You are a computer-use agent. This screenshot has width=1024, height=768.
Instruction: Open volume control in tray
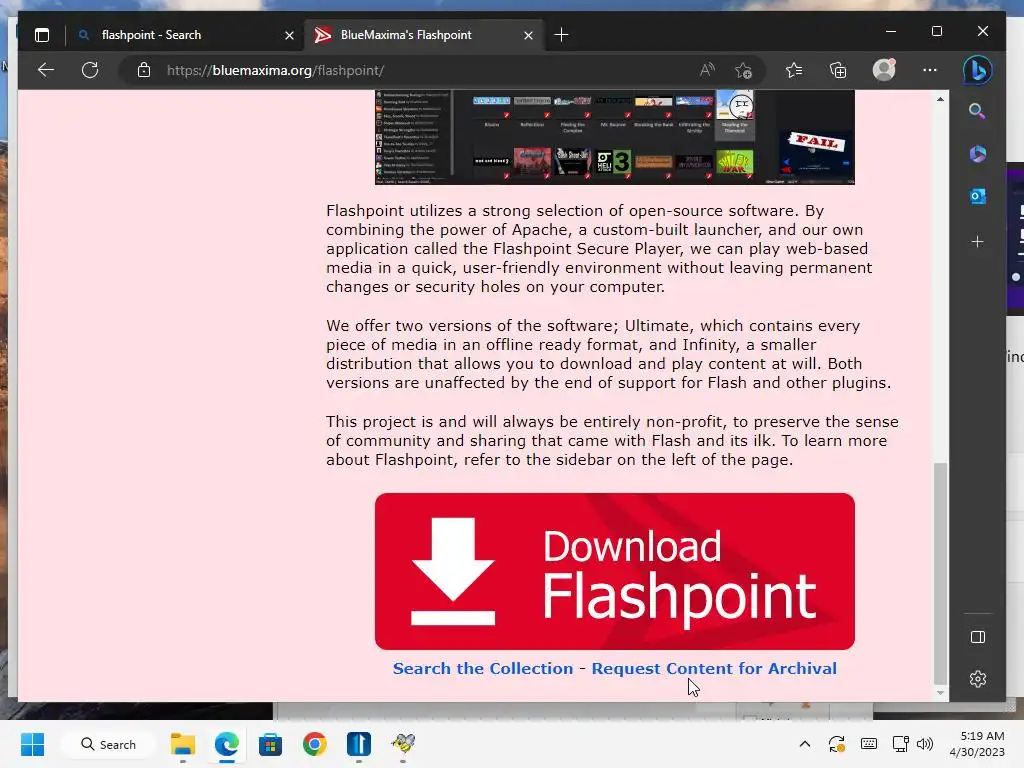[925, 744]
